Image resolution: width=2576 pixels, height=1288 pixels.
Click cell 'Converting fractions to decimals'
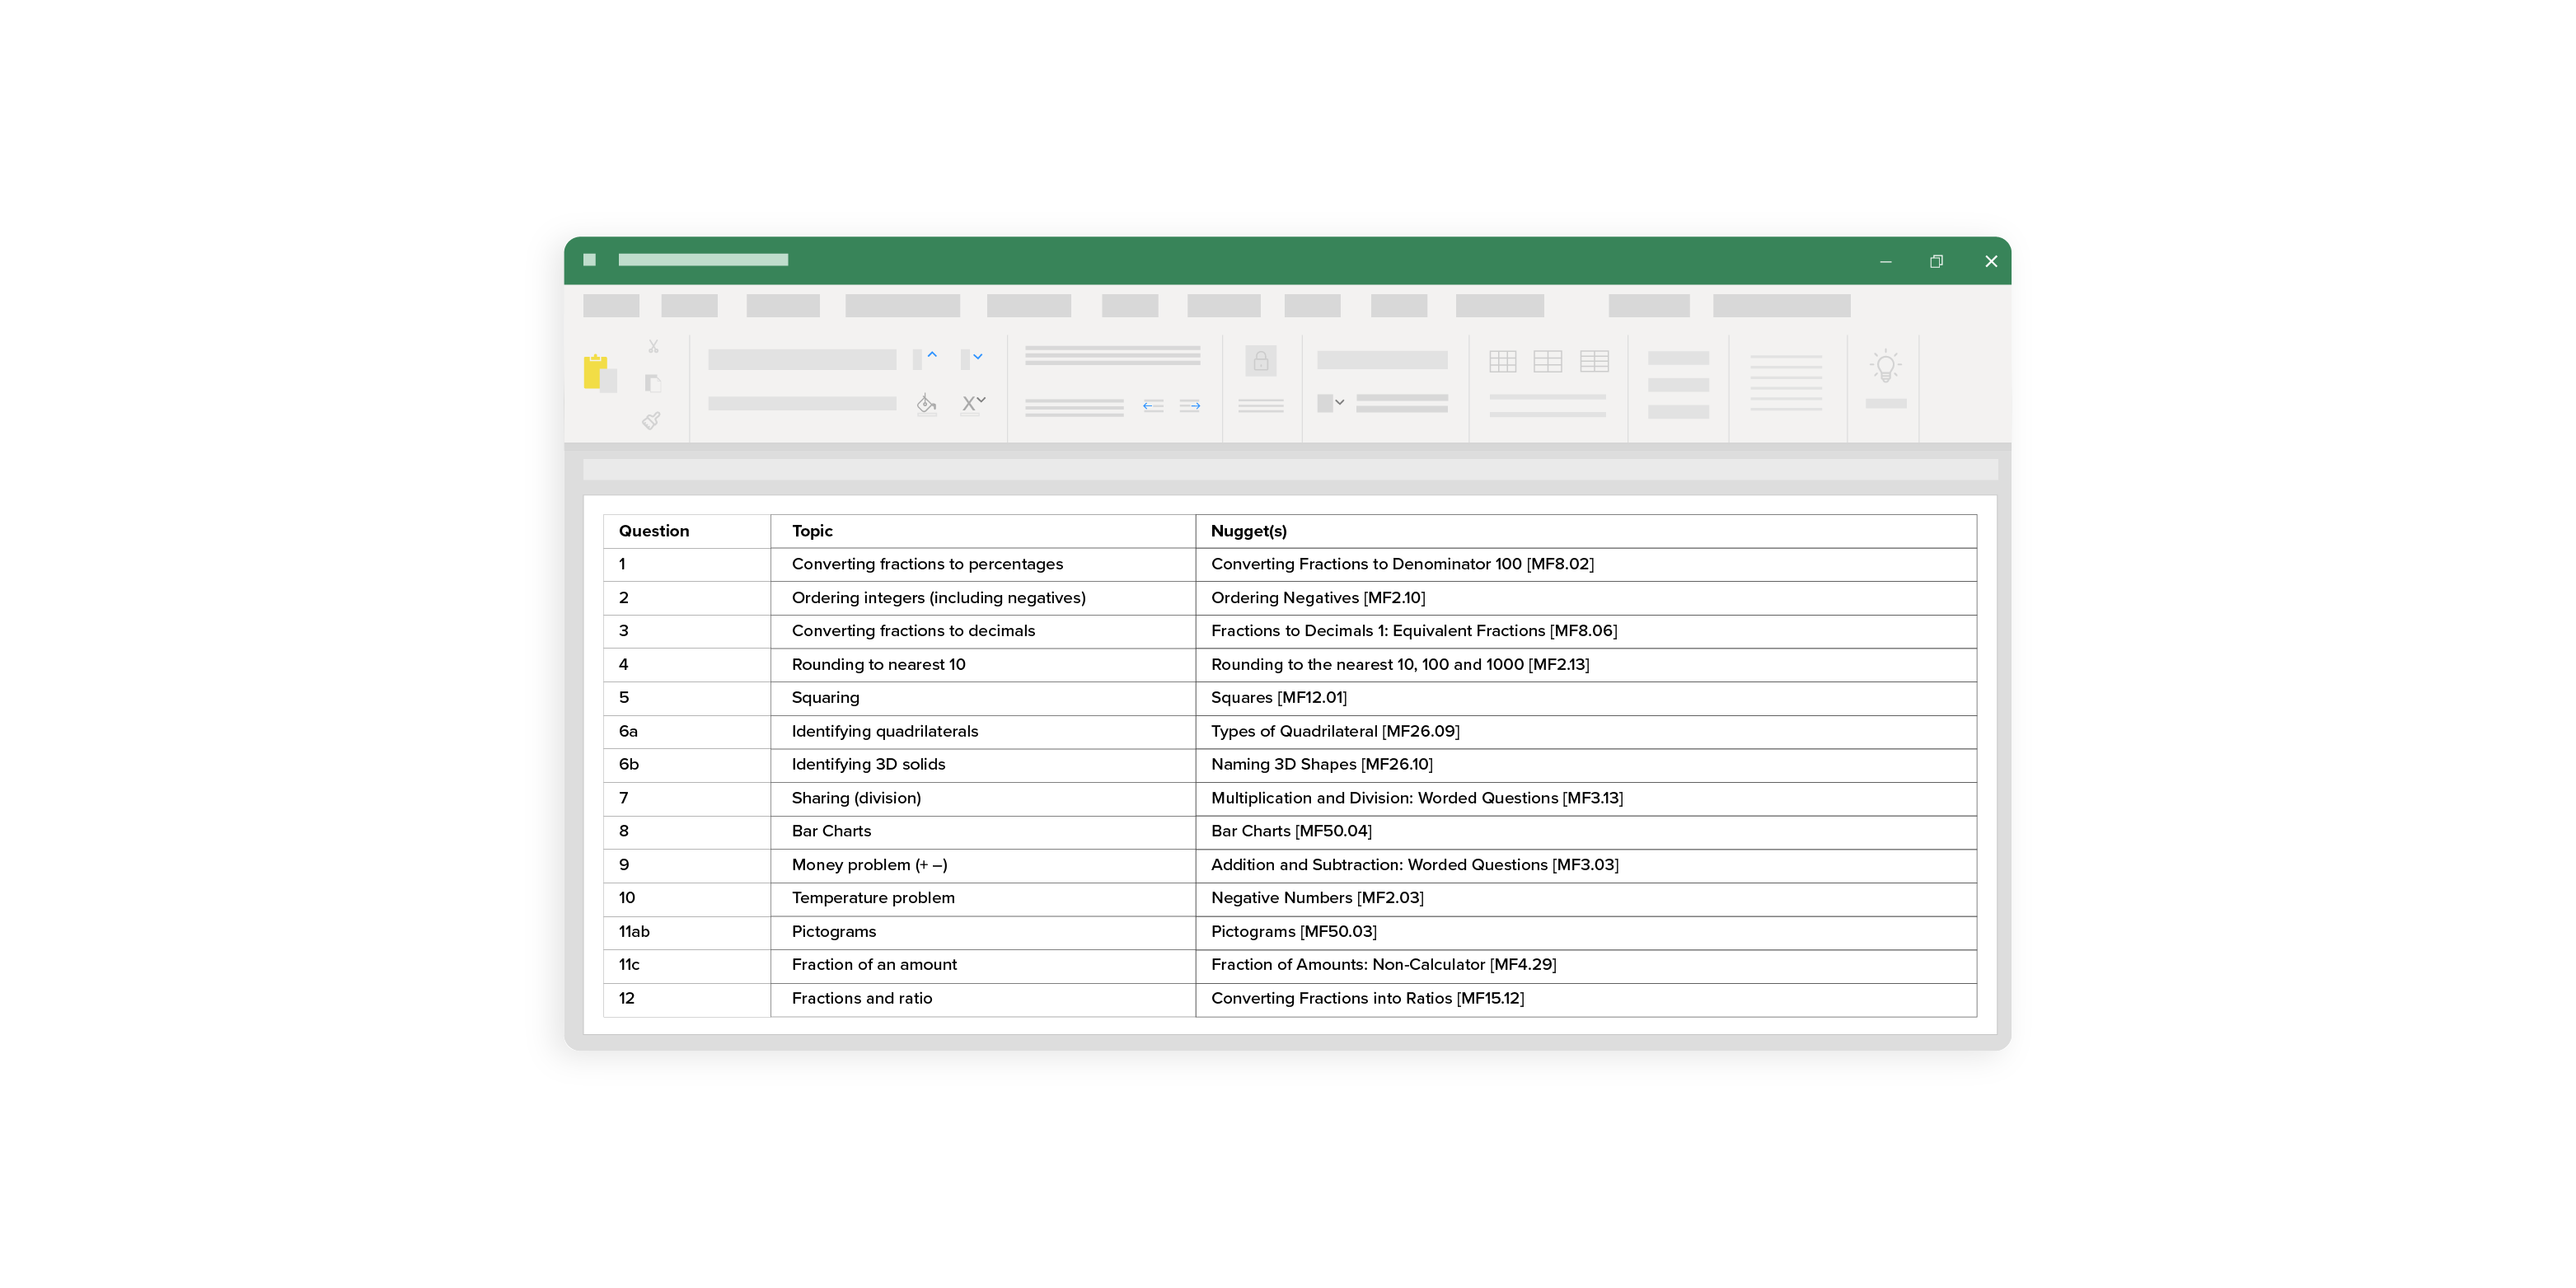click(983, 632)
